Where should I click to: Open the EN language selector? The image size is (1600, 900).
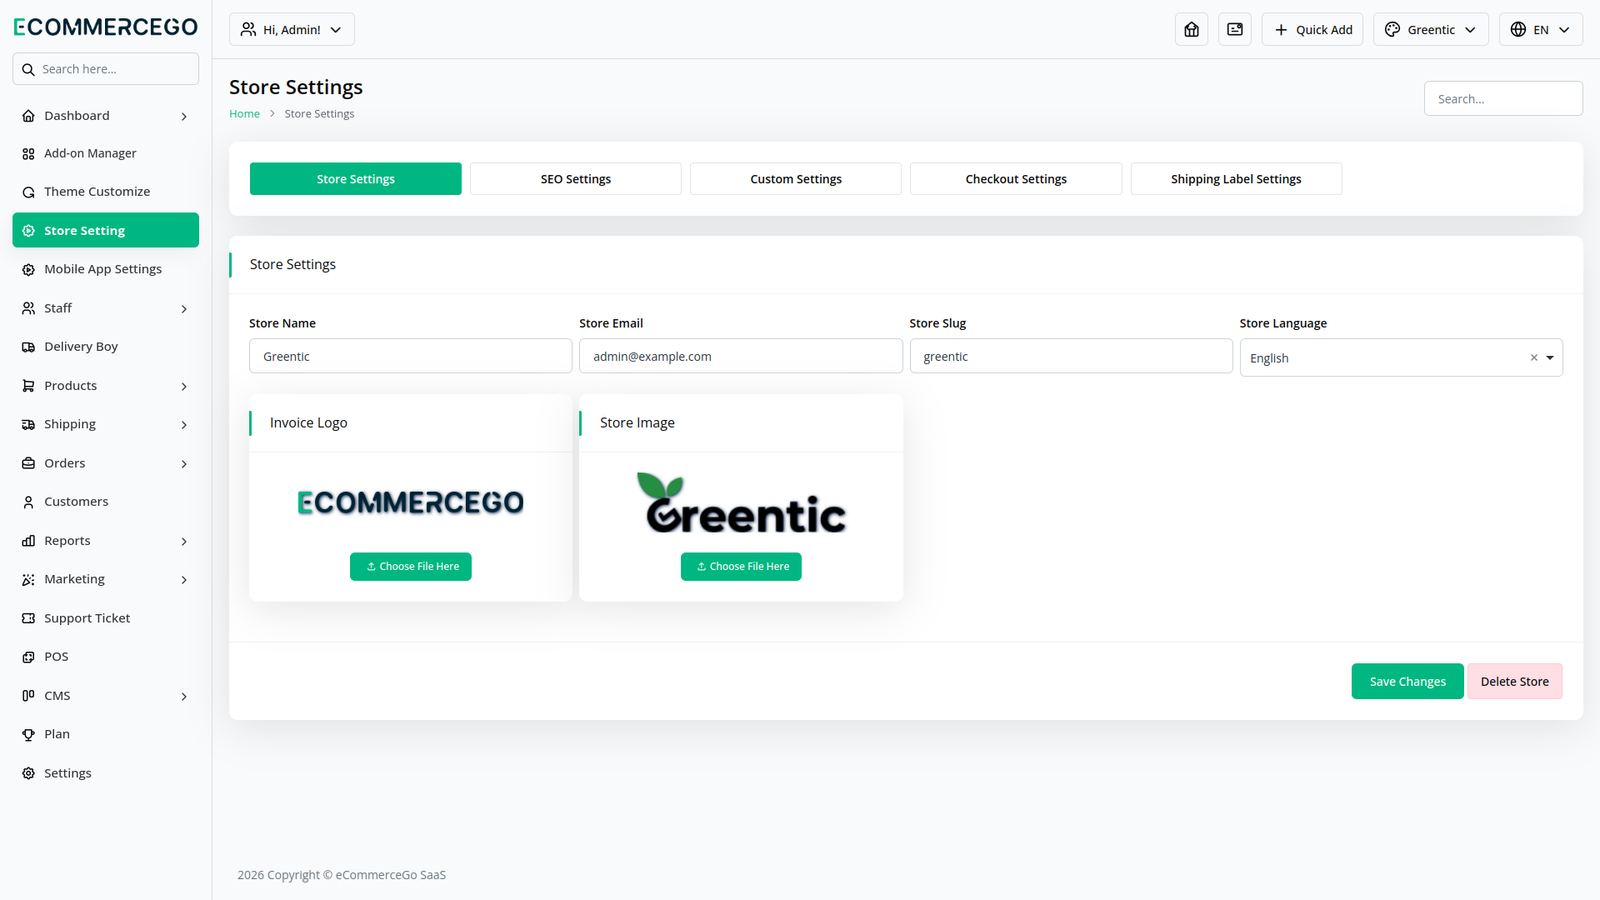pos(1540,30)
